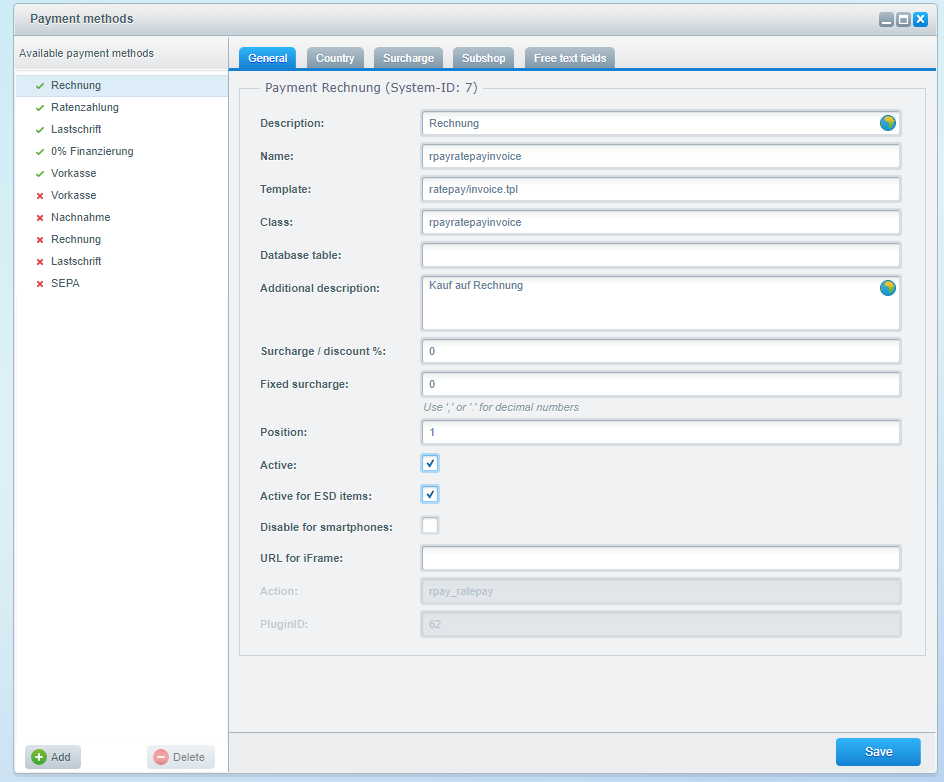Uncheck the Active checkbox
Screen dimensions: 944x782
(x=430, y=463)
